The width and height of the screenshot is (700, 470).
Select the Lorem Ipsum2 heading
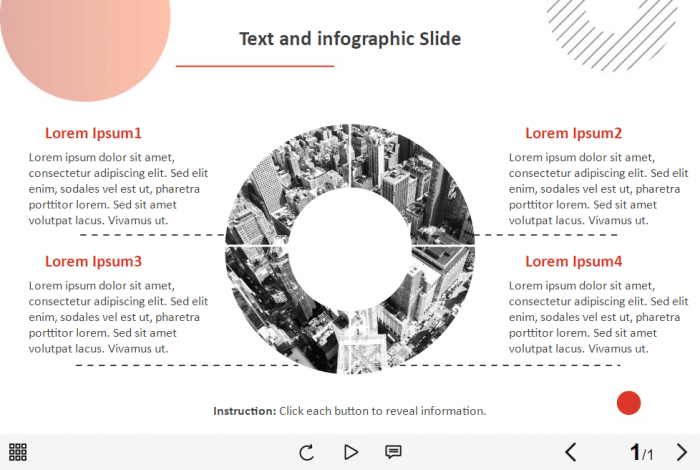click(573, 133)
